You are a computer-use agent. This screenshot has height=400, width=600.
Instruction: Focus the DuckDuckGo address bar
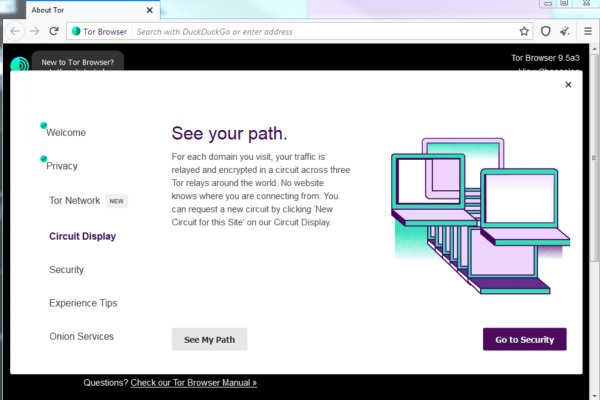(x=320, y=31)
